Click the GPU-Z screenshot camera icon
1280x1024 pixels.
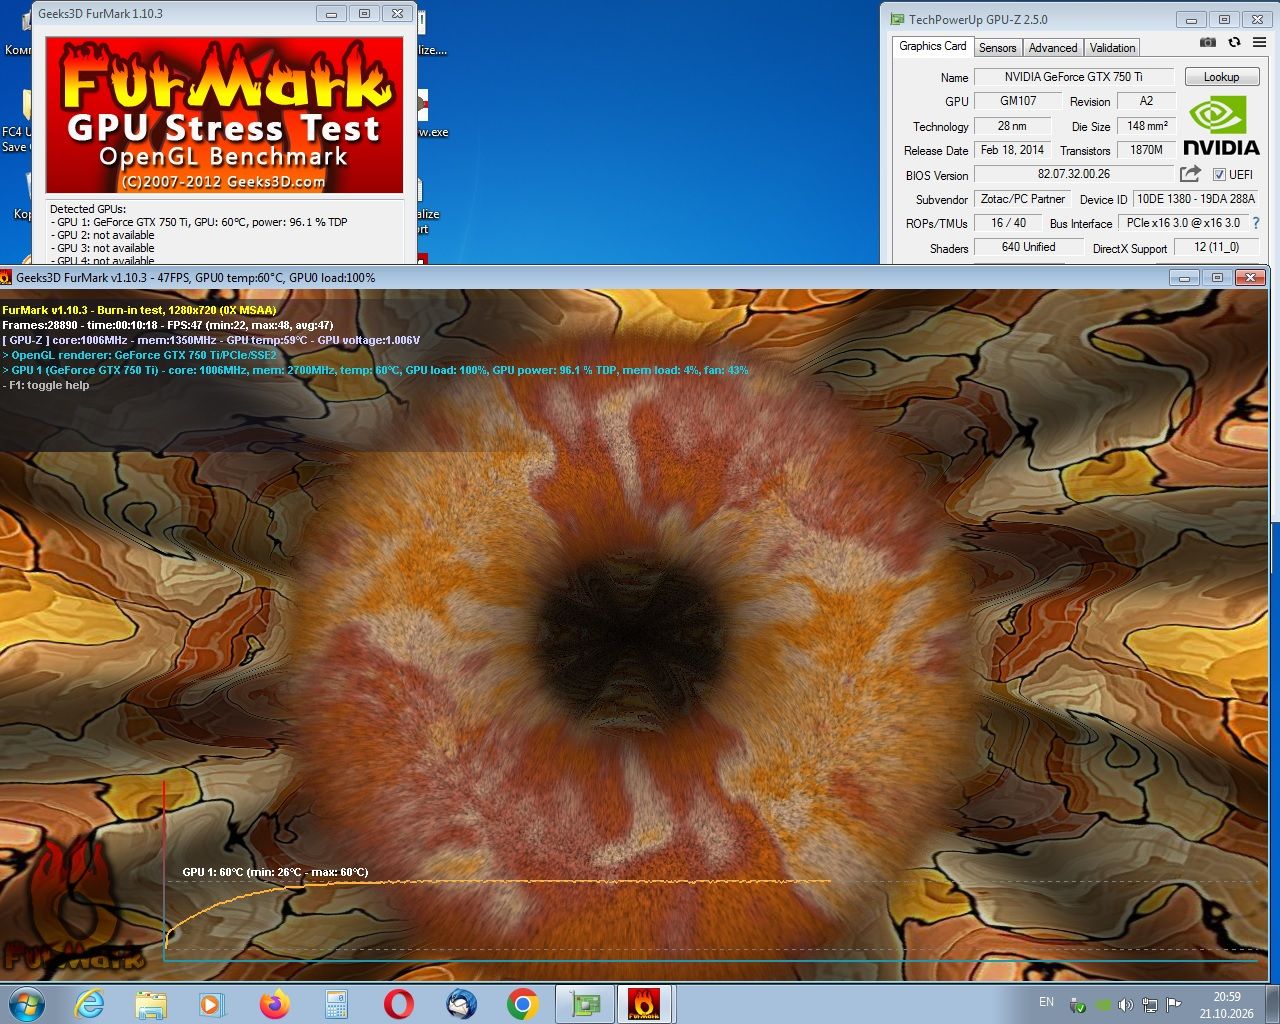pyautogui.click(x=1208, y=42)
